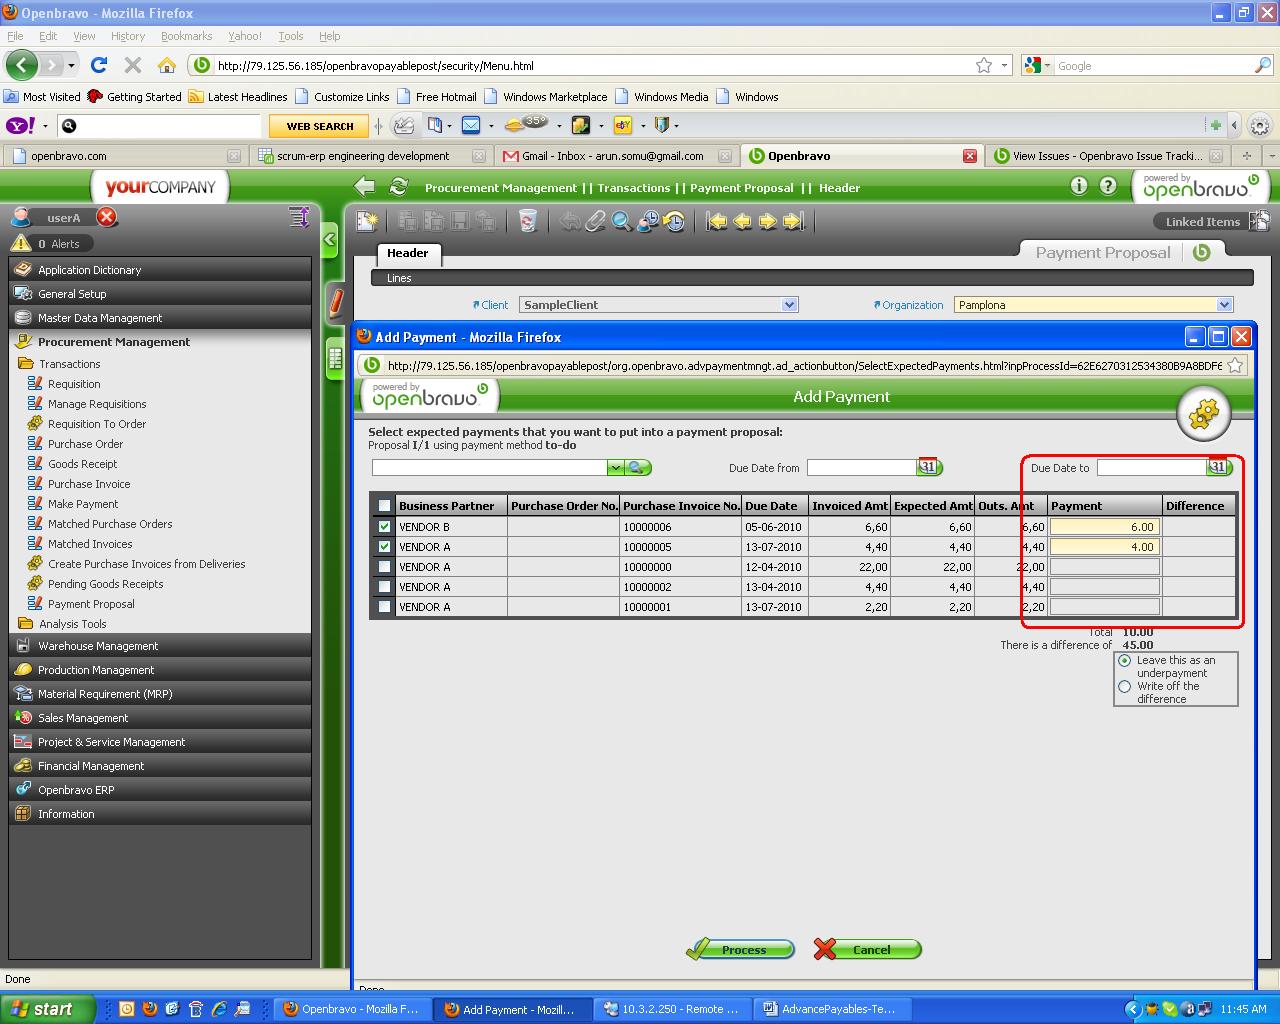The image size is (1280, 1024).
Task: Click the business partner search icon
Action: coord(638,468)
